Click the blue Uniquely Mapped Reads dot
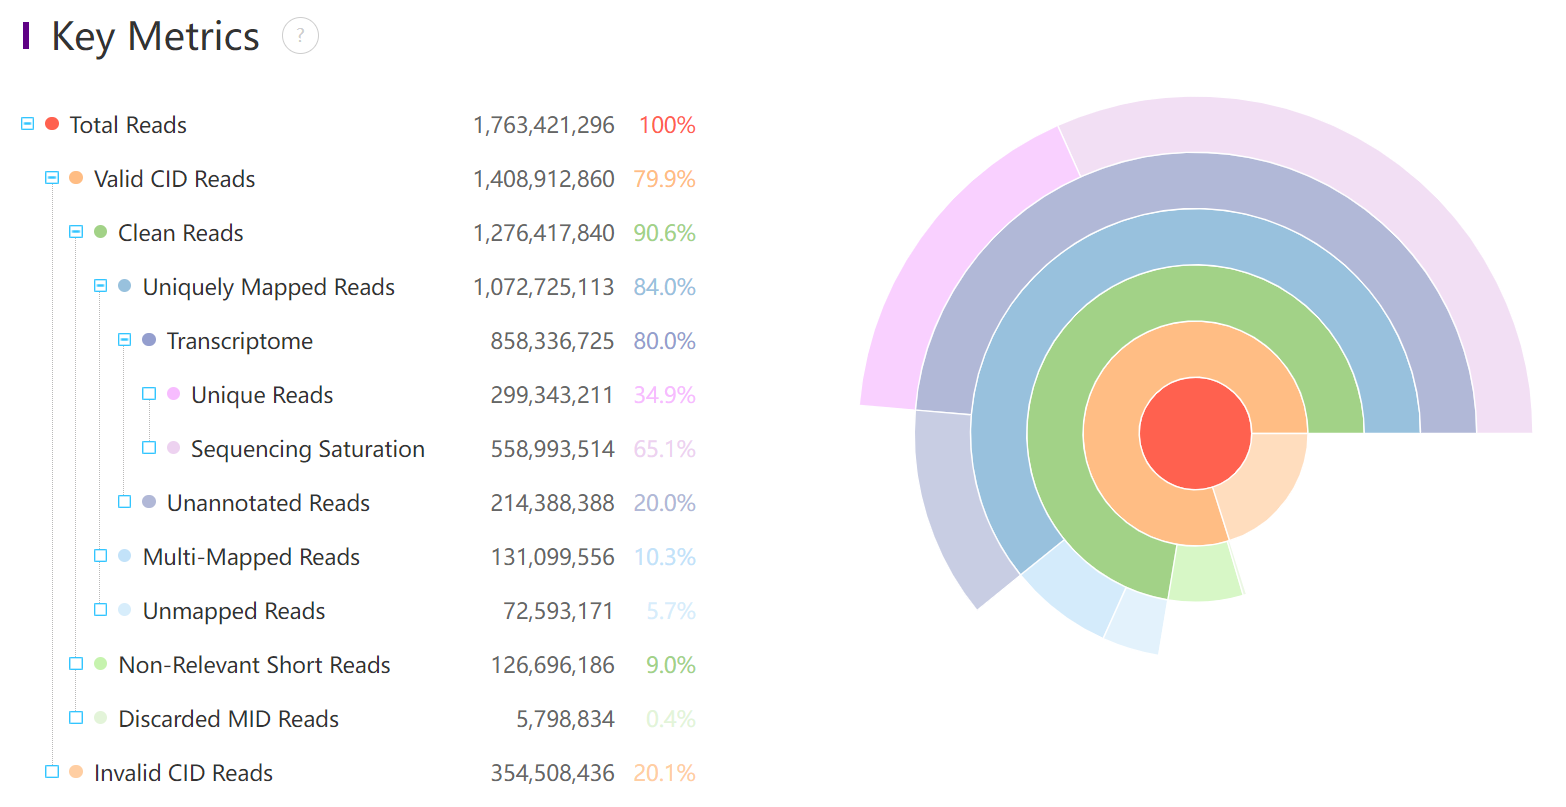This screenshot has height=807, width=1566. [x=124, y=286]
